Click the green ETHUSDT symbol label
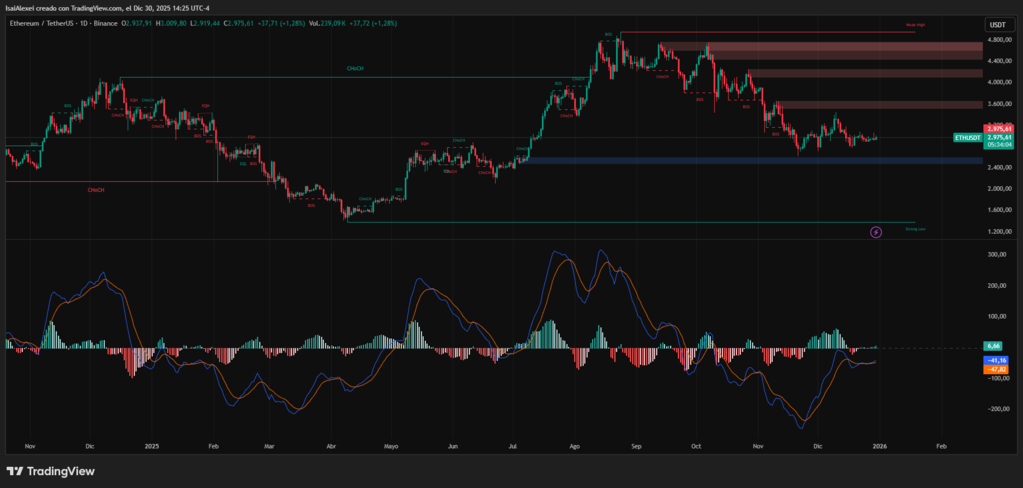Image resolution: width=1023 pixels, height=488 pixels. [x=967, y=137]
